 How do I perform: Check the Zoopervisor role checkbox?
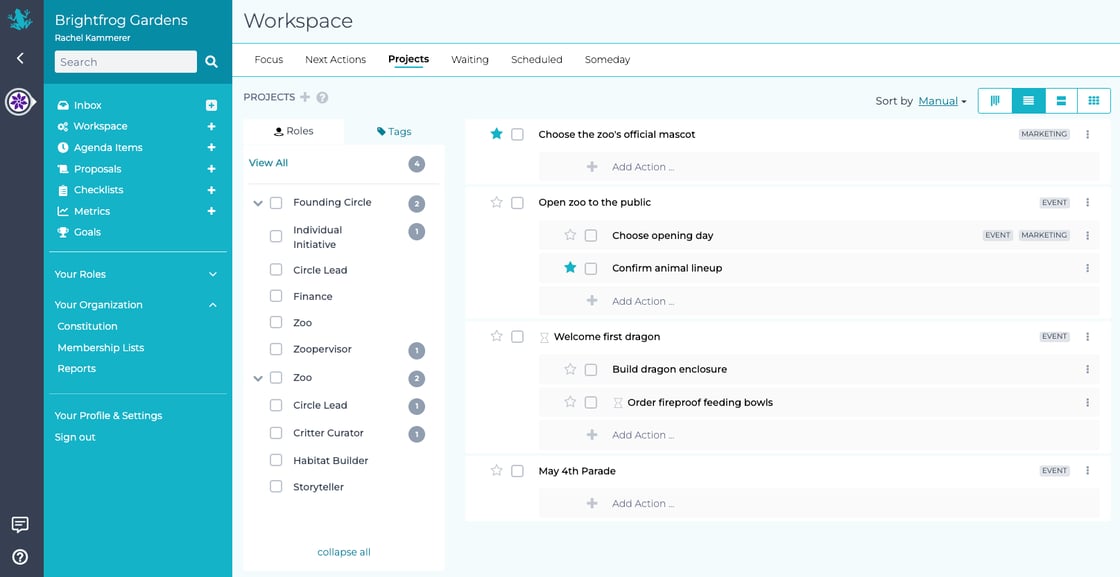click(275, 350)
